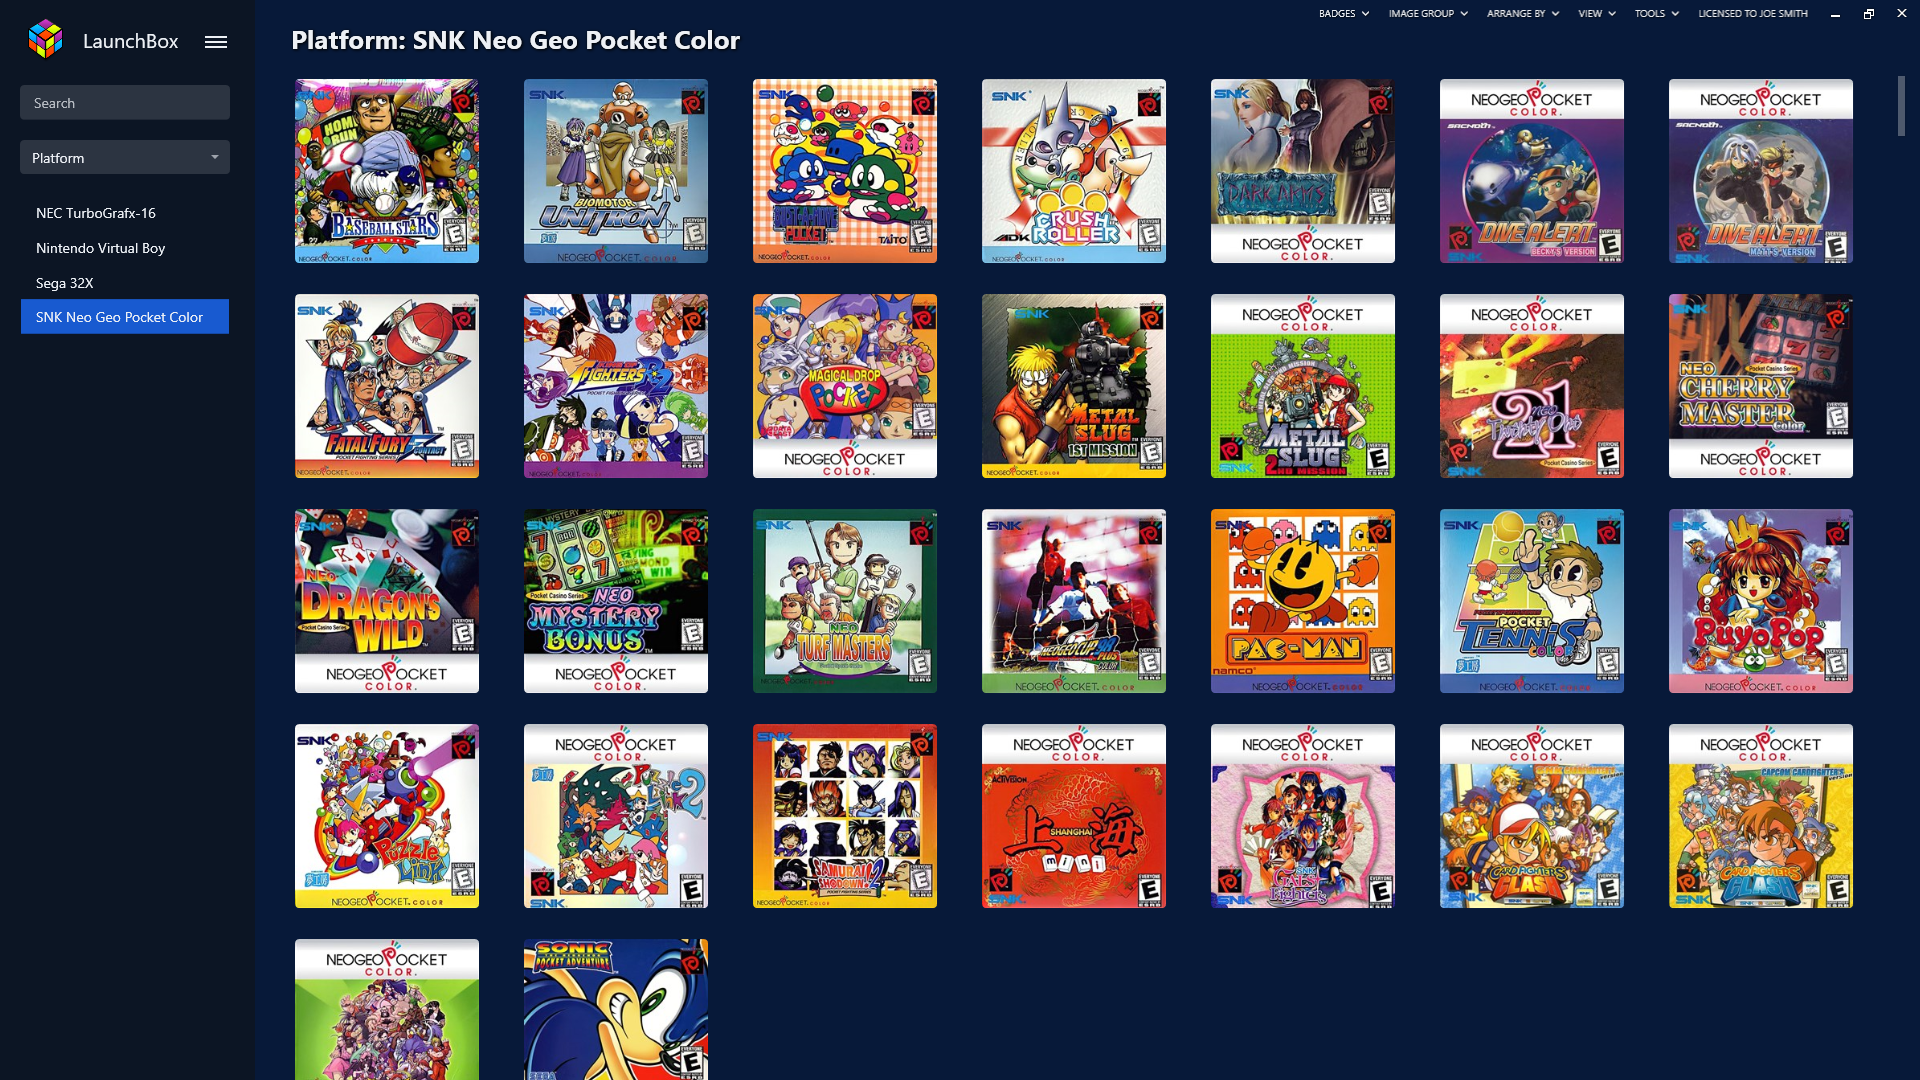Open the Pocket Tennis Color cover

[x=1531, y=601]
